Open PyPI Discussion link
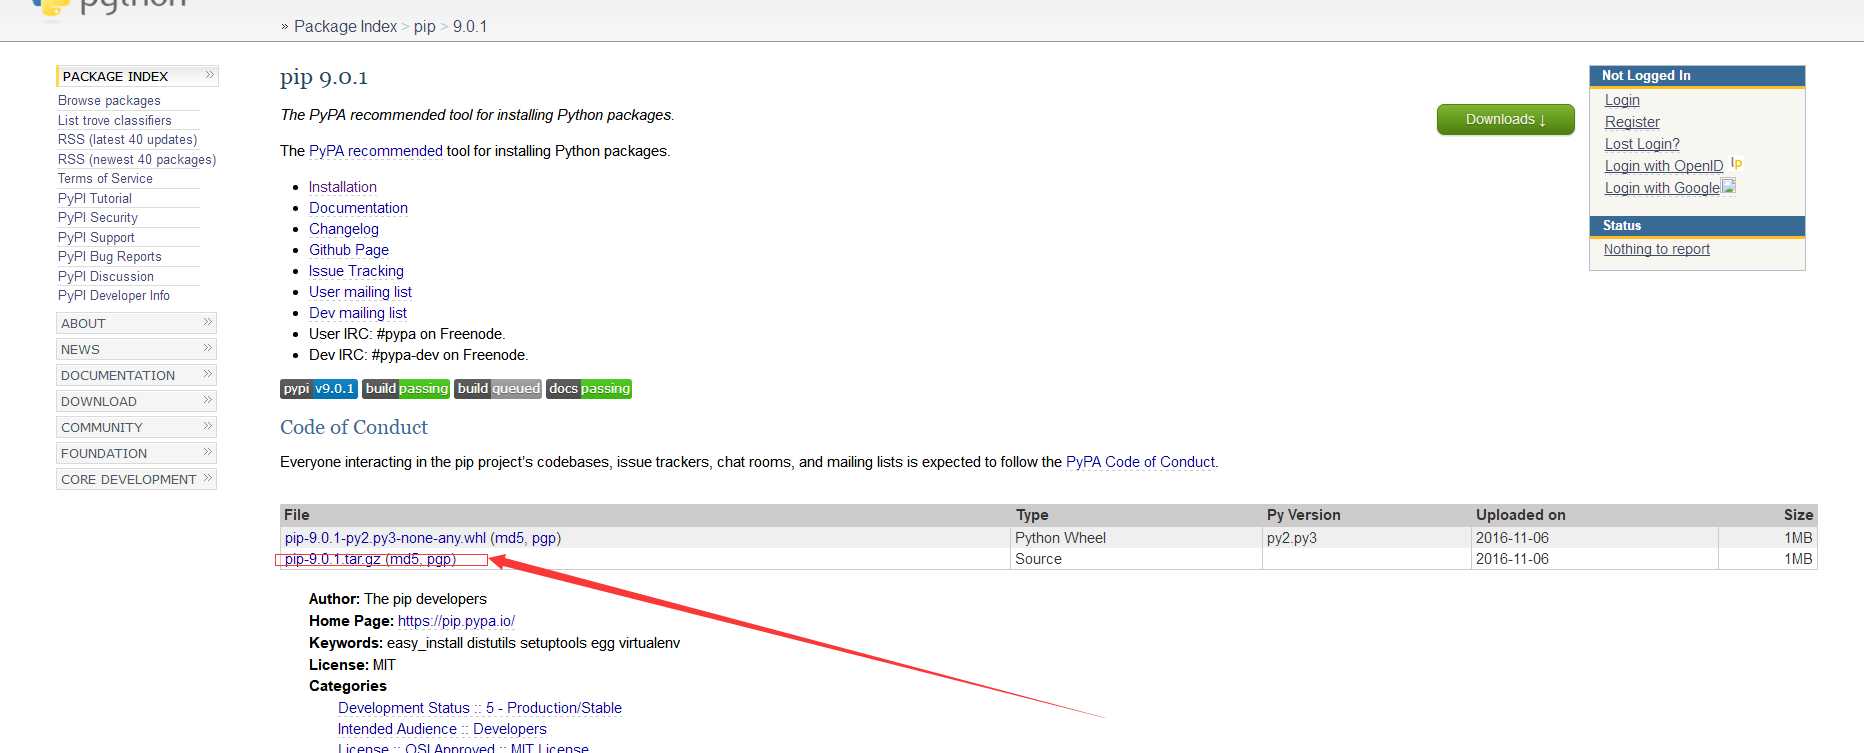The height and width of the screenshot is (753, 1864). click(x=106, y=276)
